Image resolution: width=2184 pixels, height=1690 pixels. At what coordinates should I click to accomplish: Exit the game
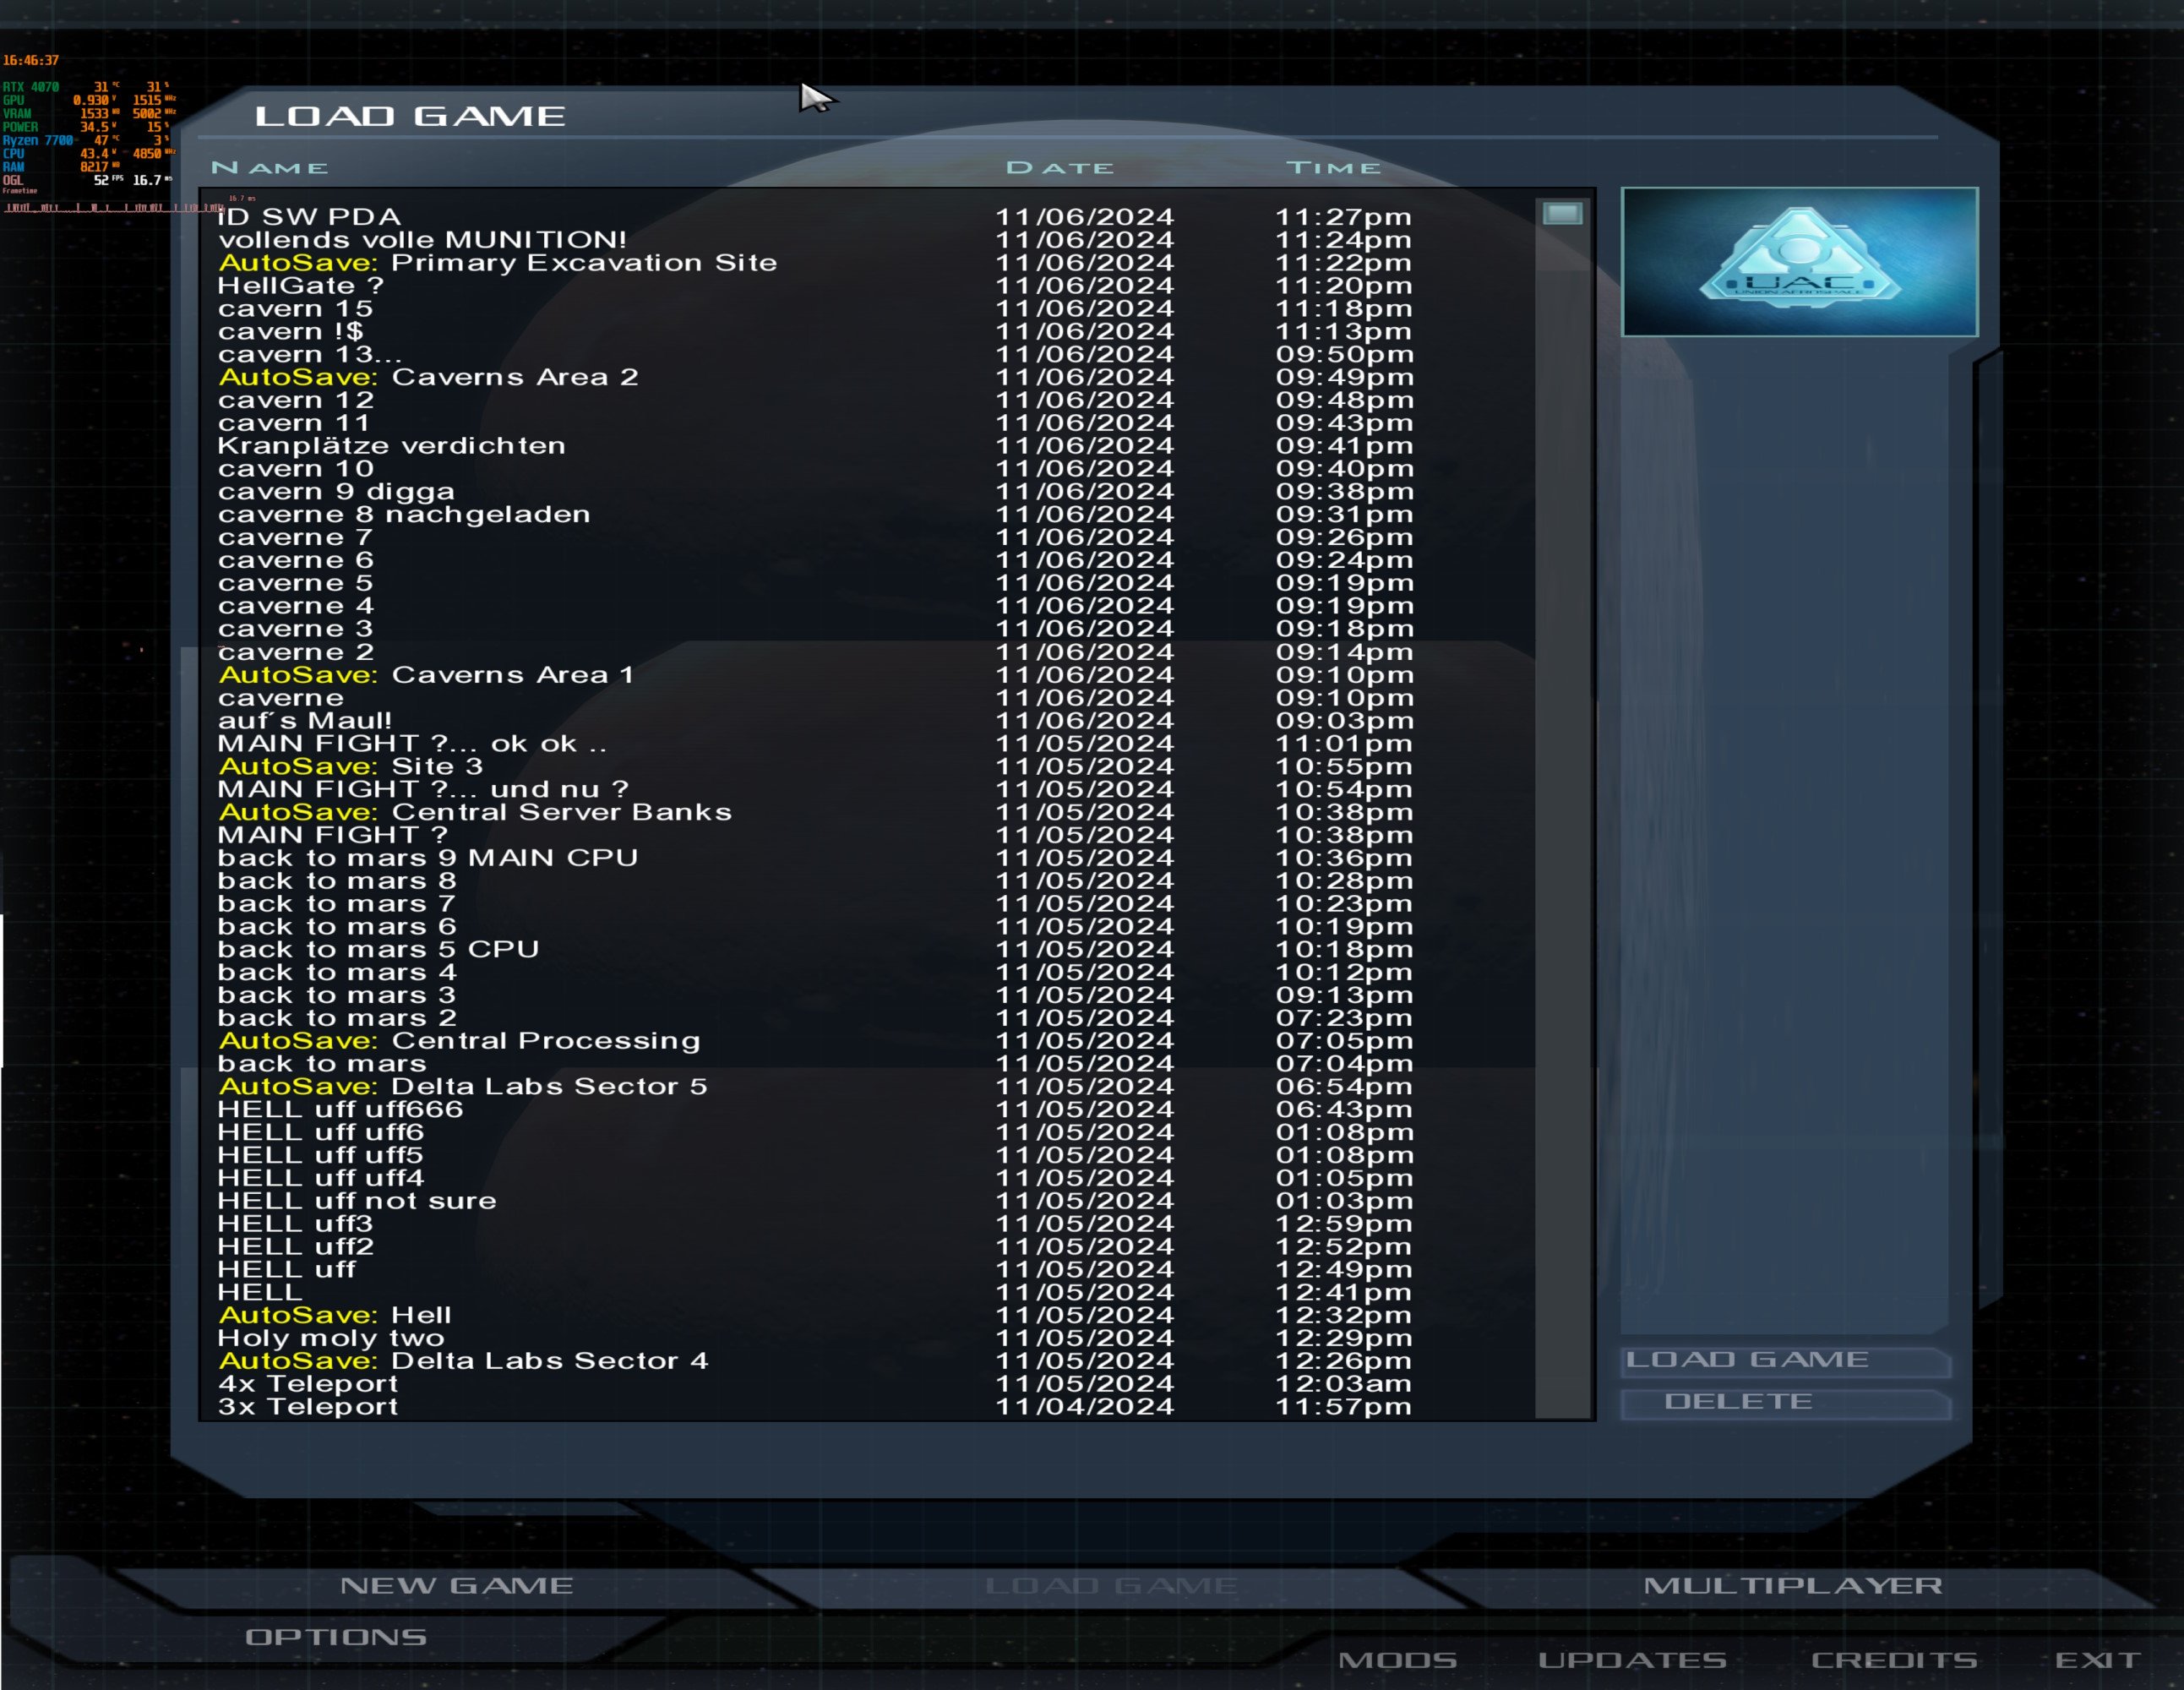(x=2097, y=1660)
